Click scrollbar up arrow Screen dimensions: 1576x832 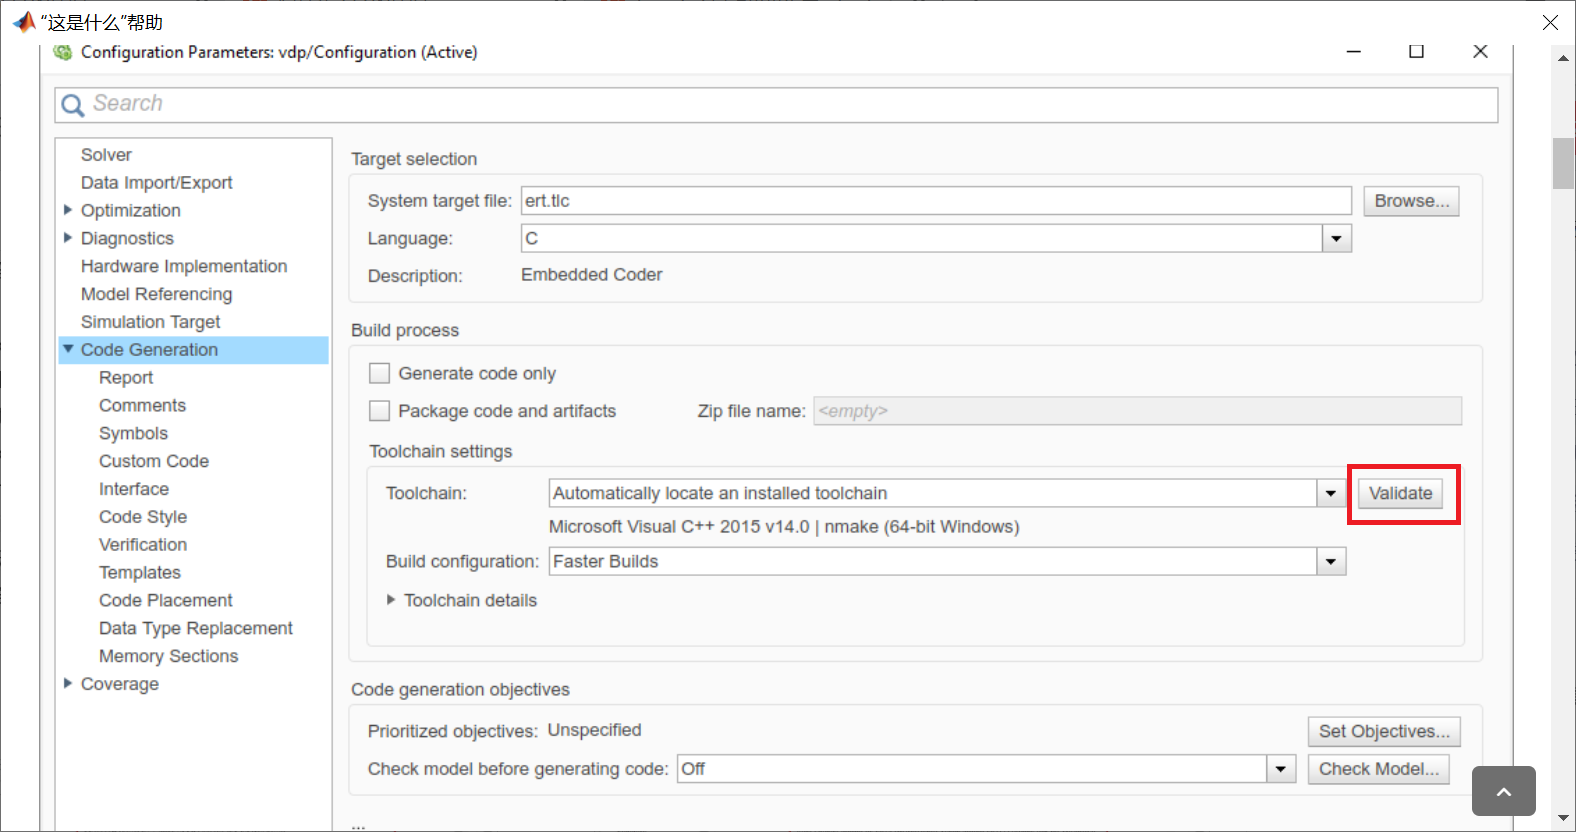(1563, 58)
